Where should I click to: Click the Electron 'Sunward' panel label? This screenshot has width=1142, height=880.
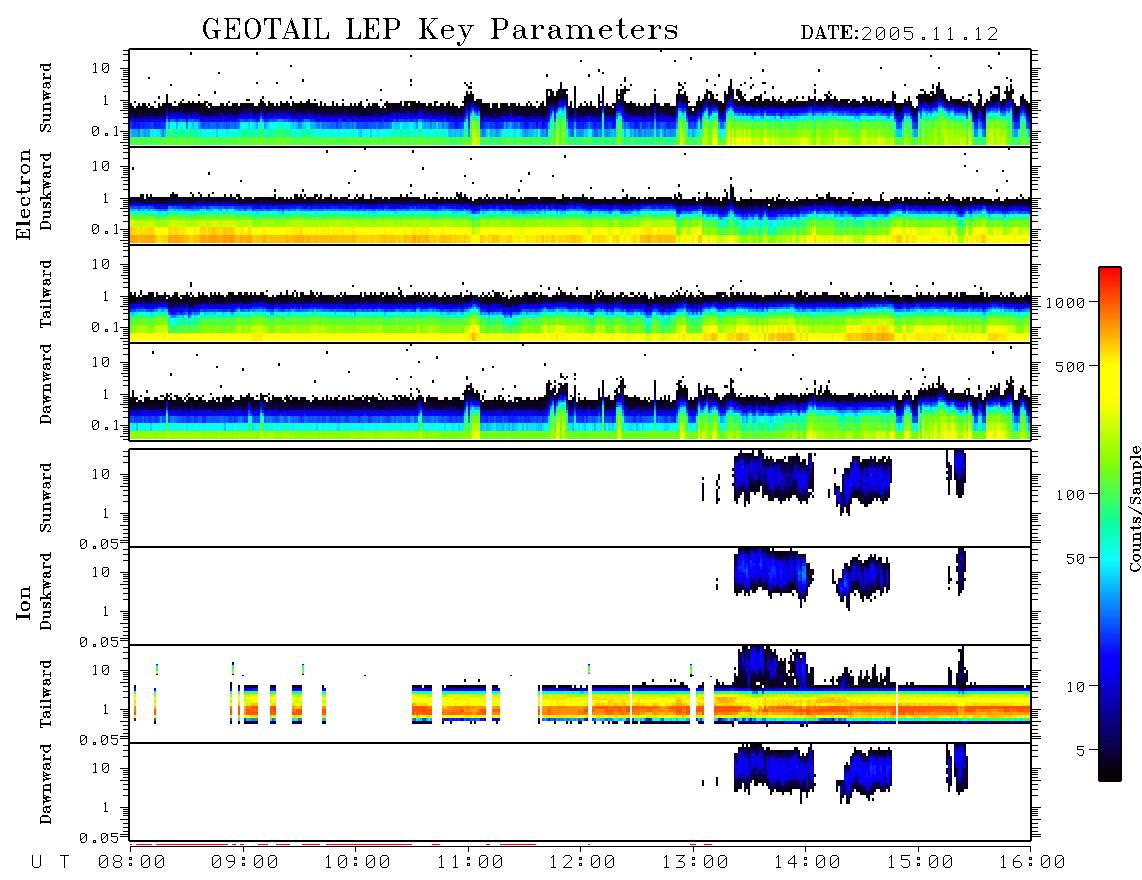(x=46, y=98)
